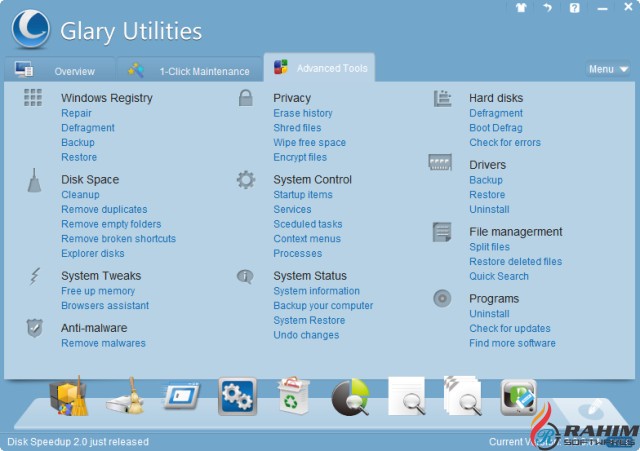This screenshot has height=451, width=640.
Task: Open single-page file search dock icon
Action: (407, 396)
